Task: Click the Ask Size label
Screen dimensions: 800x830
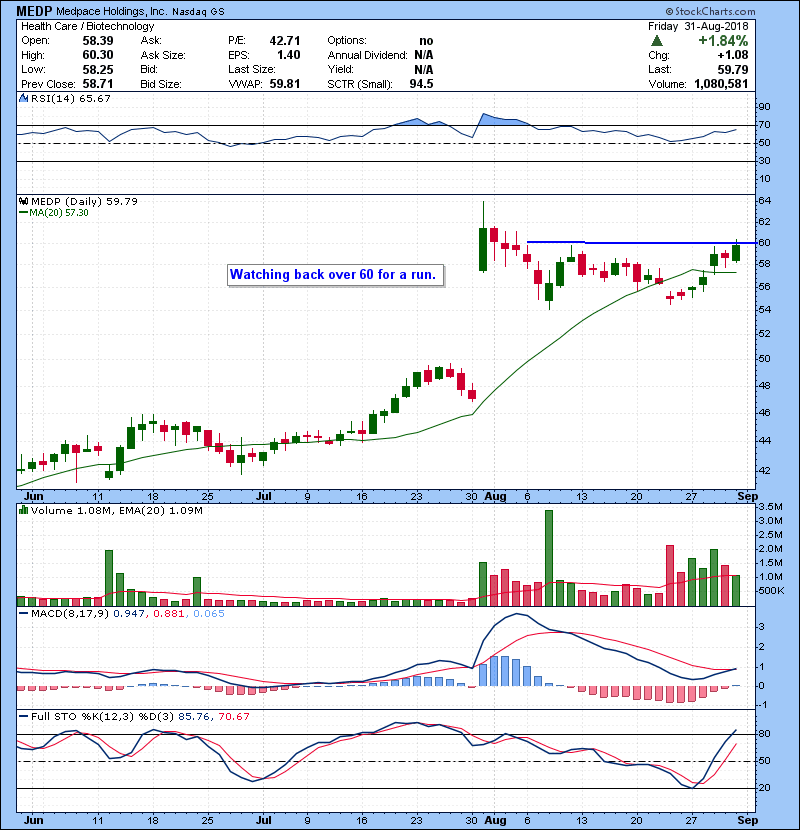Action: pyautogui.click(x=163, y=55)
